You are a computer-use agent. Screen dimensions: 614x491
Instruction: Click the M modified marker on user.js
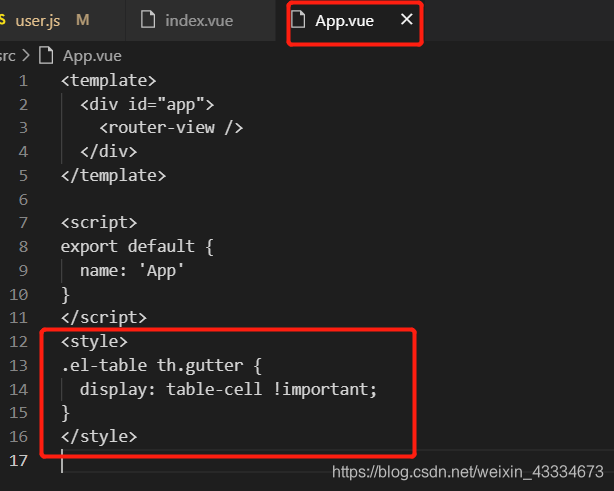(x=83, y=20)
